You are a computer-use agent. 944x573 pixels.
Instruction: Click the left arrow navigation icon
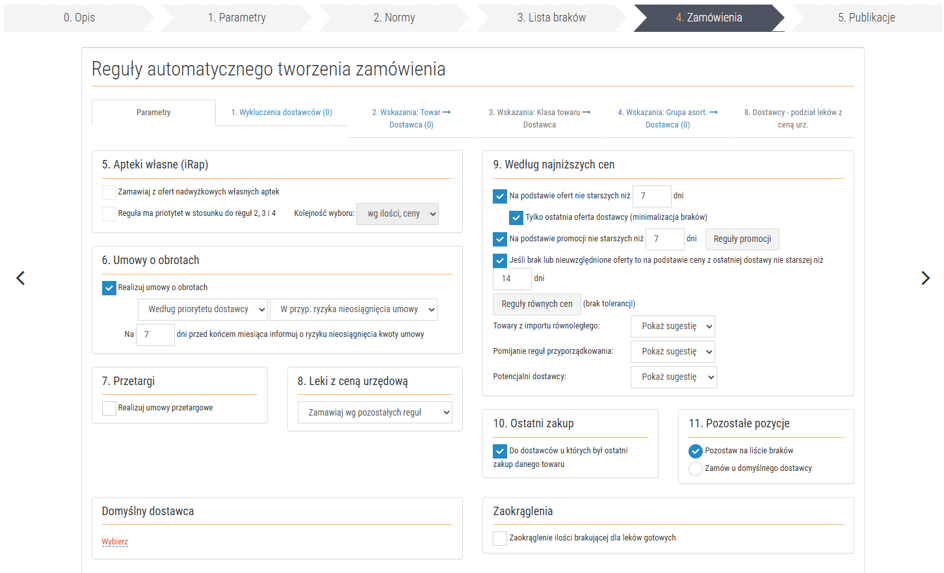click(20, 278)
